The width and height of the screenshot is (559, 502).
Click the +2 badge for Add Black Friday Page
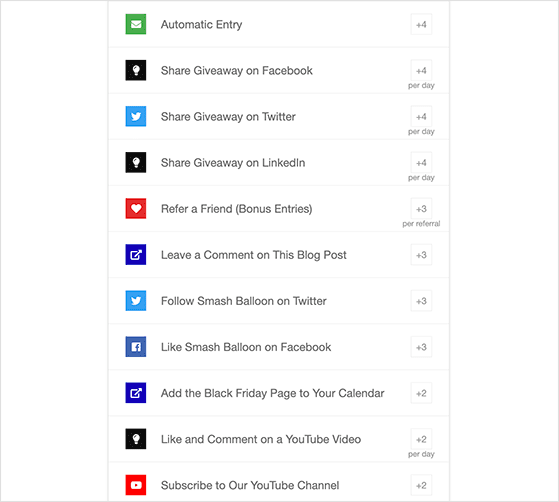pos(421,393)
